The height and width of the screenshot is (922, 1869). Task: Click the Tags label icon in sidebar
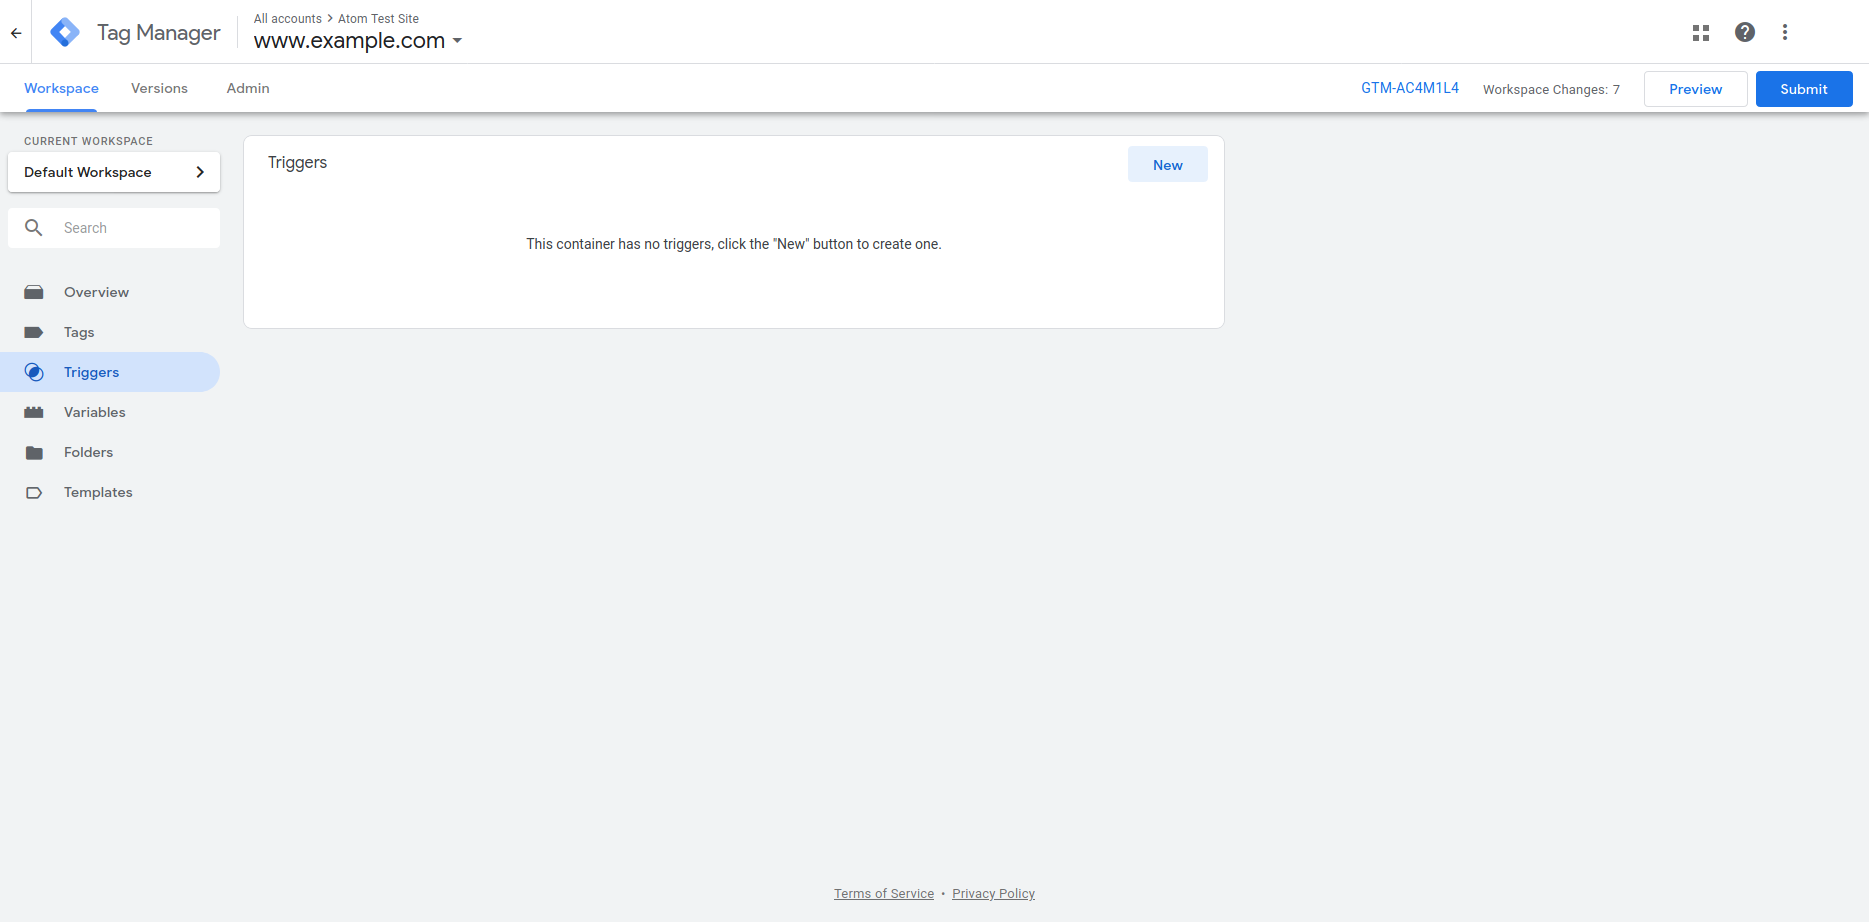pos(34,332)
